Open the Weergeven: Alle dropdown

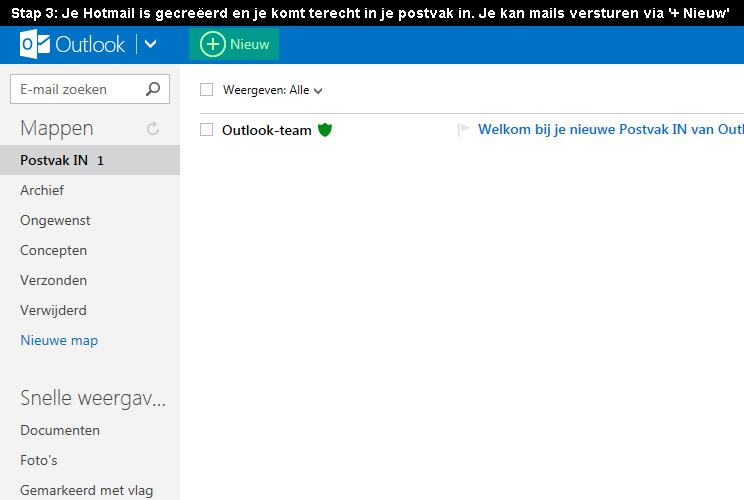click(272, 90)
